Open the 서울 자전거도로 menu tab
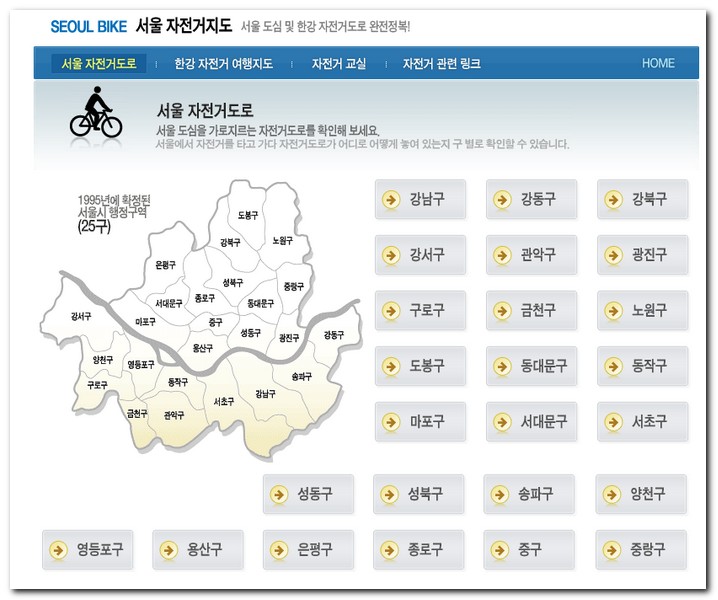The image size is (718, 600). [98, 63]
